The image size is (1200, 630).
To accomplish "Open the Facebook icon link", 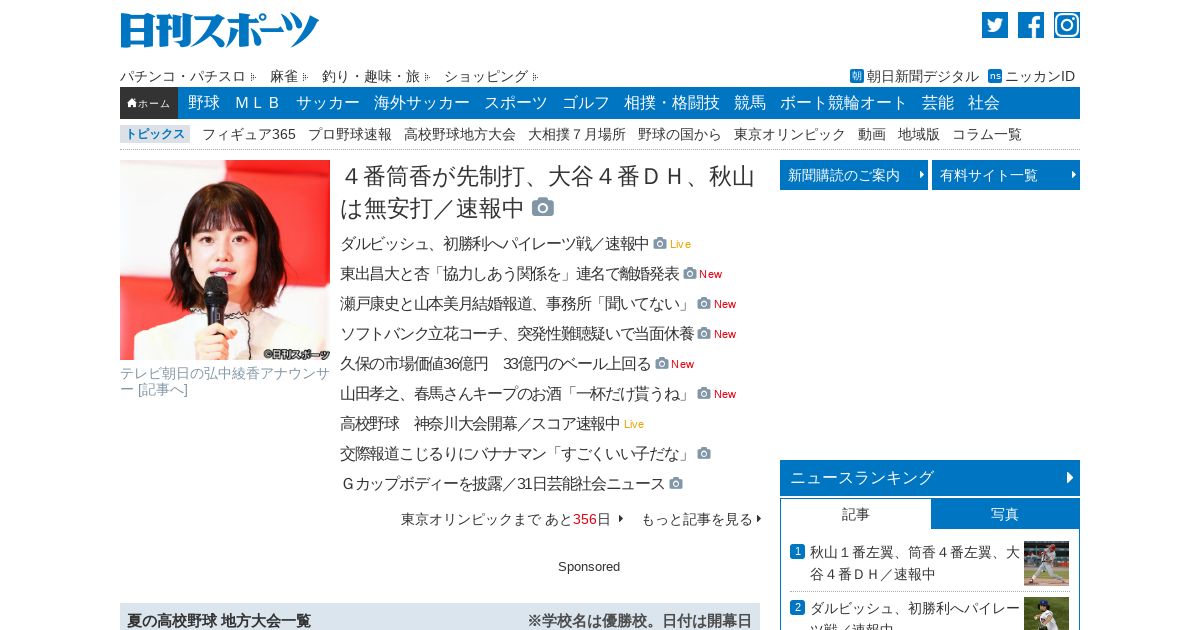I will point(1031,25).
